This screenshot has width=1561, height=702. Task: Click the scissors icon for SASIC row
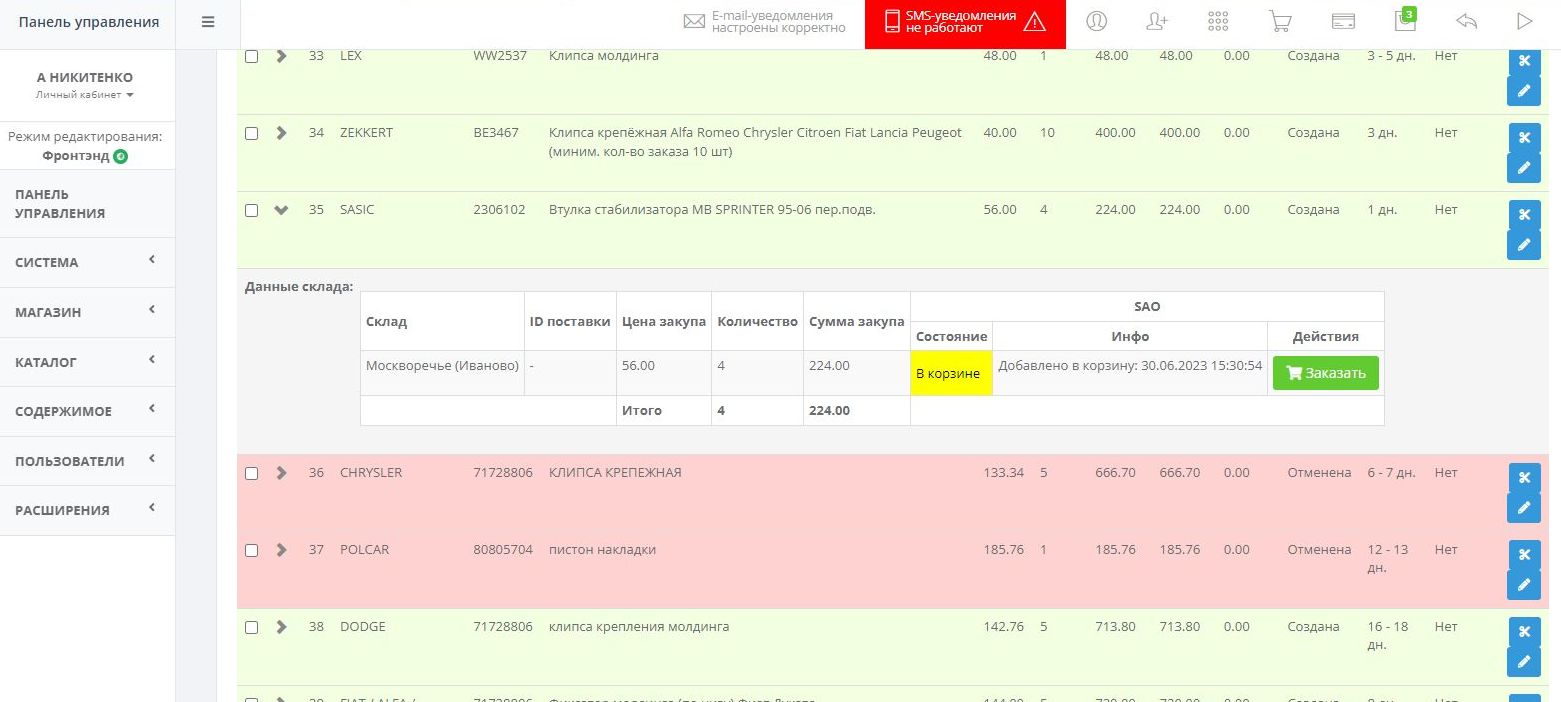pyautogui.click(x=1523, y=215)
